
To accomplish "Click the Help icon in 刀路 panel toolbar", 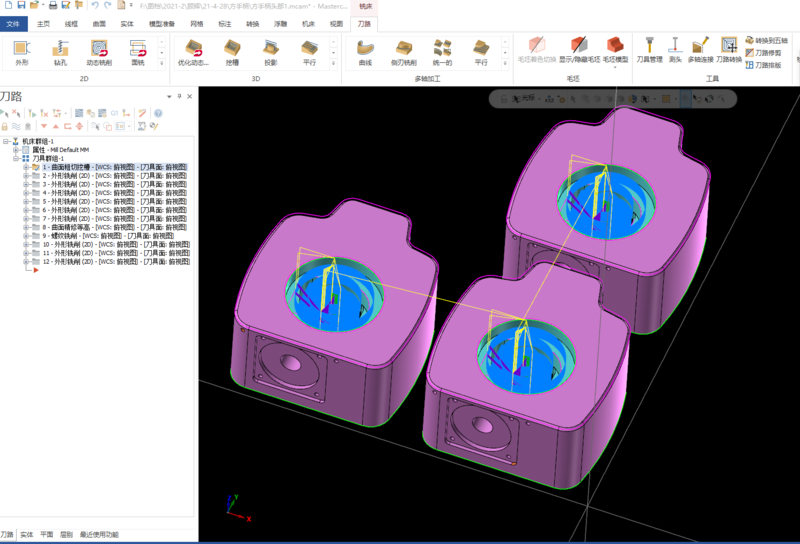I will click(158, 113).
